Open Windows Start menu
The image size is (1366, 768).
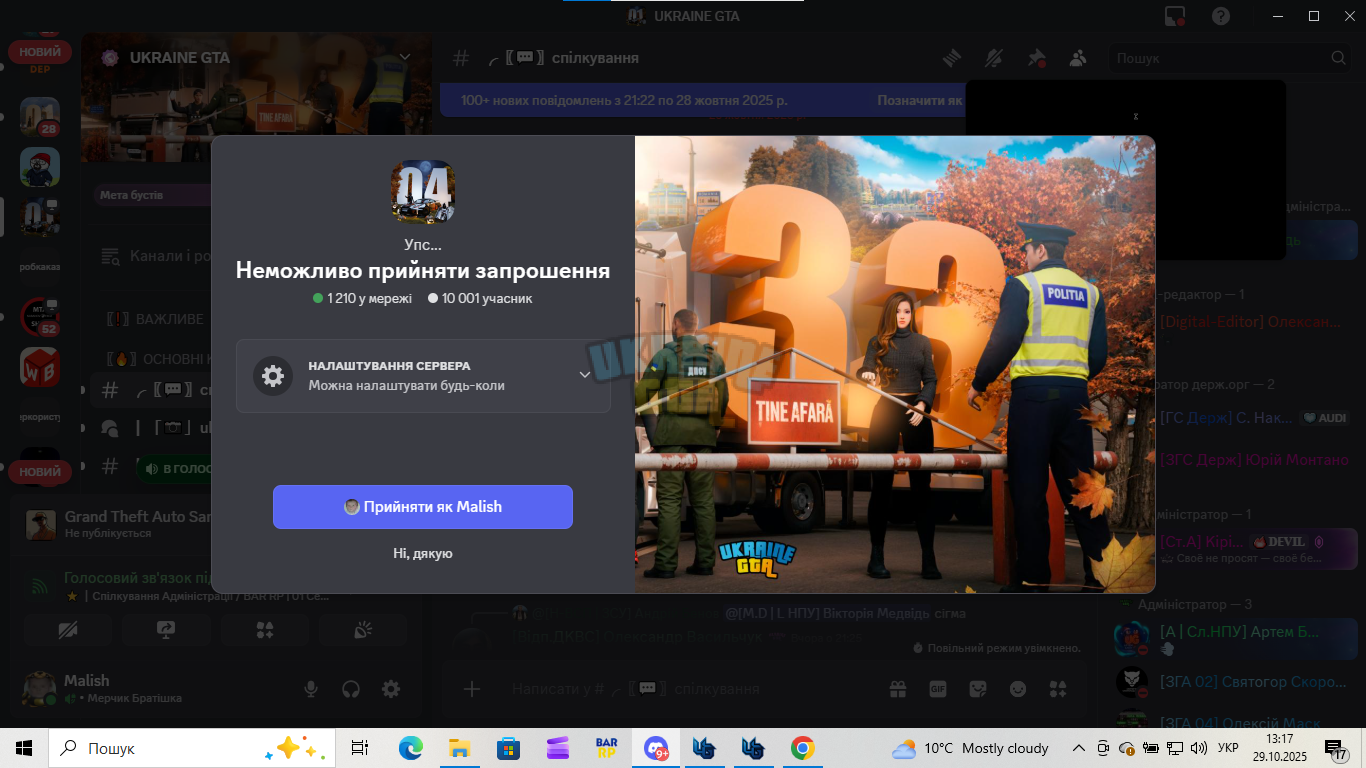24,748
